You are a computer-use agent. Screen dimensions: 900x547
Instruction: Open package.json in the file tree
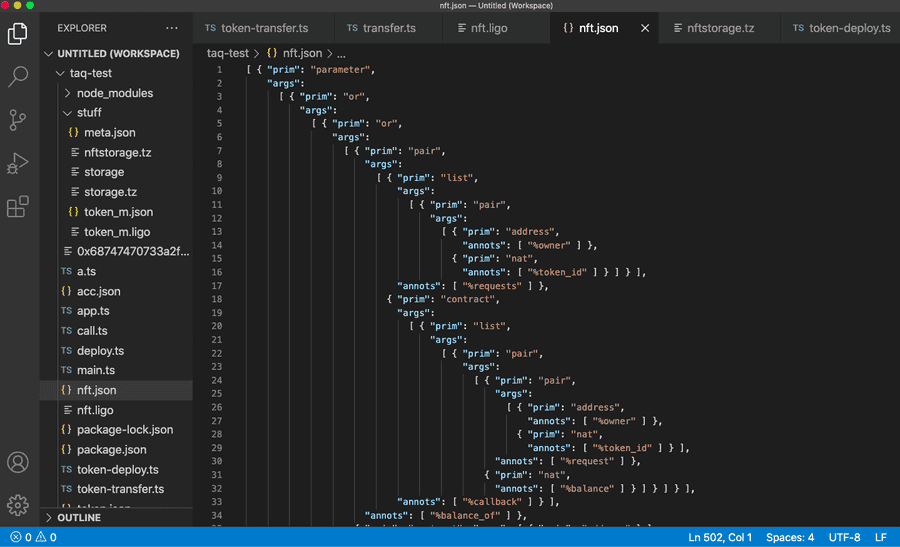click(x=111, y=450)
